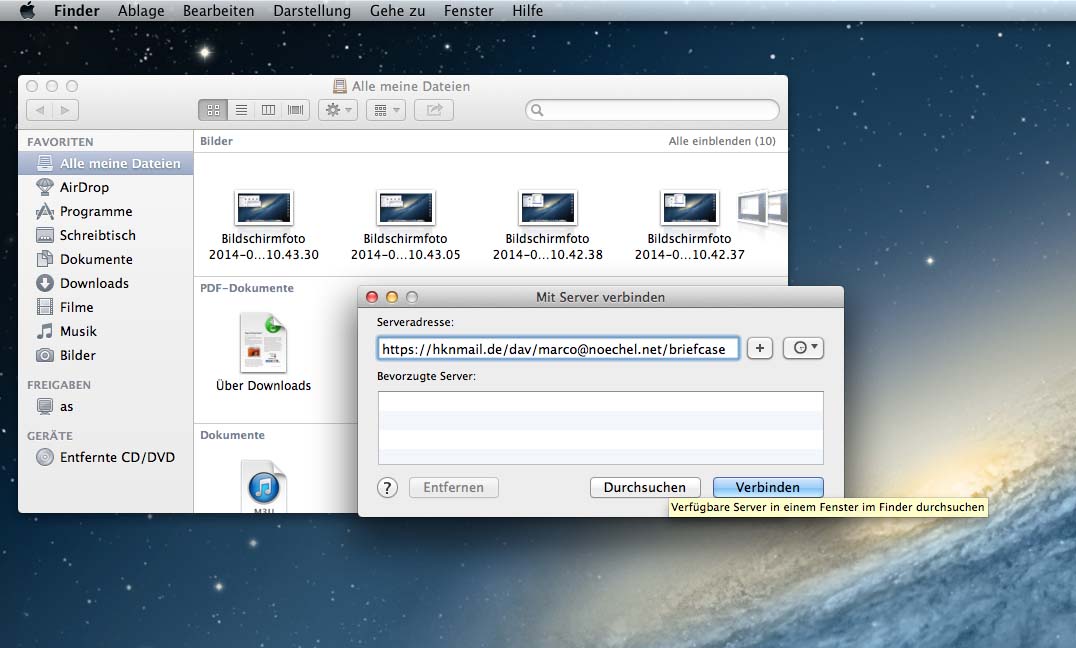Screen dimensions: 1076x648
Task: Open AirDrop in the sidebar
Action: tap(84, 187)
